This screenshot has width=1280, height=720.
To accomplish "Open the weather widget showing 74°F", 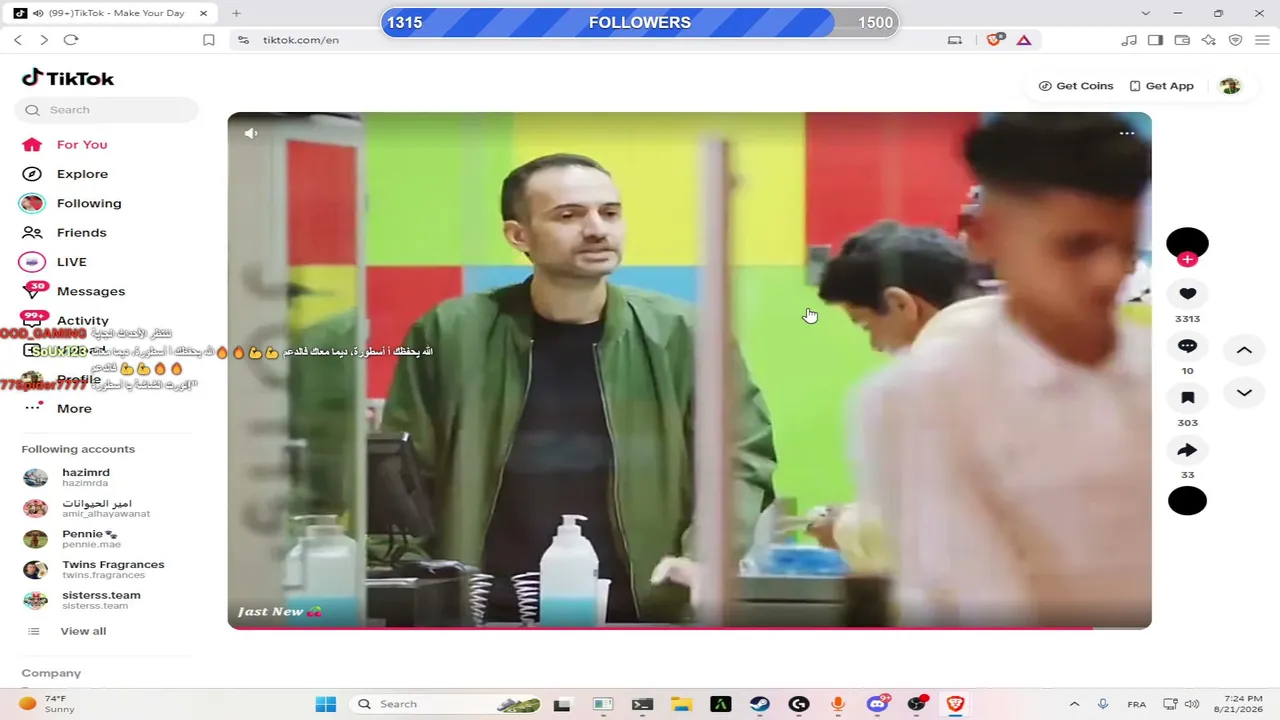I will click(47, 704).
